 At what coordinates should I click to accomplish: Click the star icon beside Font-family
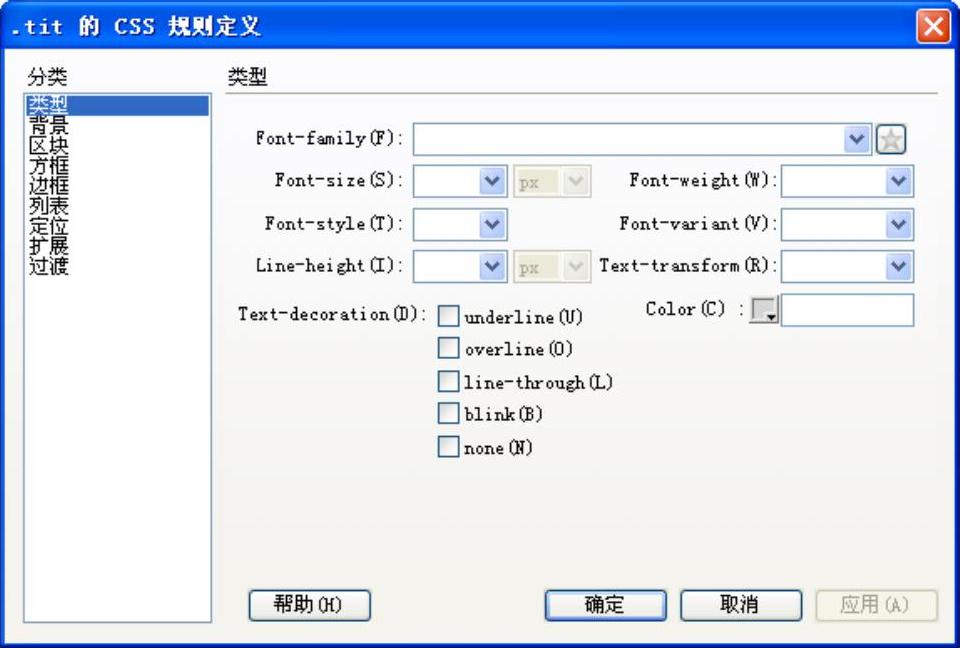[891, 140]
